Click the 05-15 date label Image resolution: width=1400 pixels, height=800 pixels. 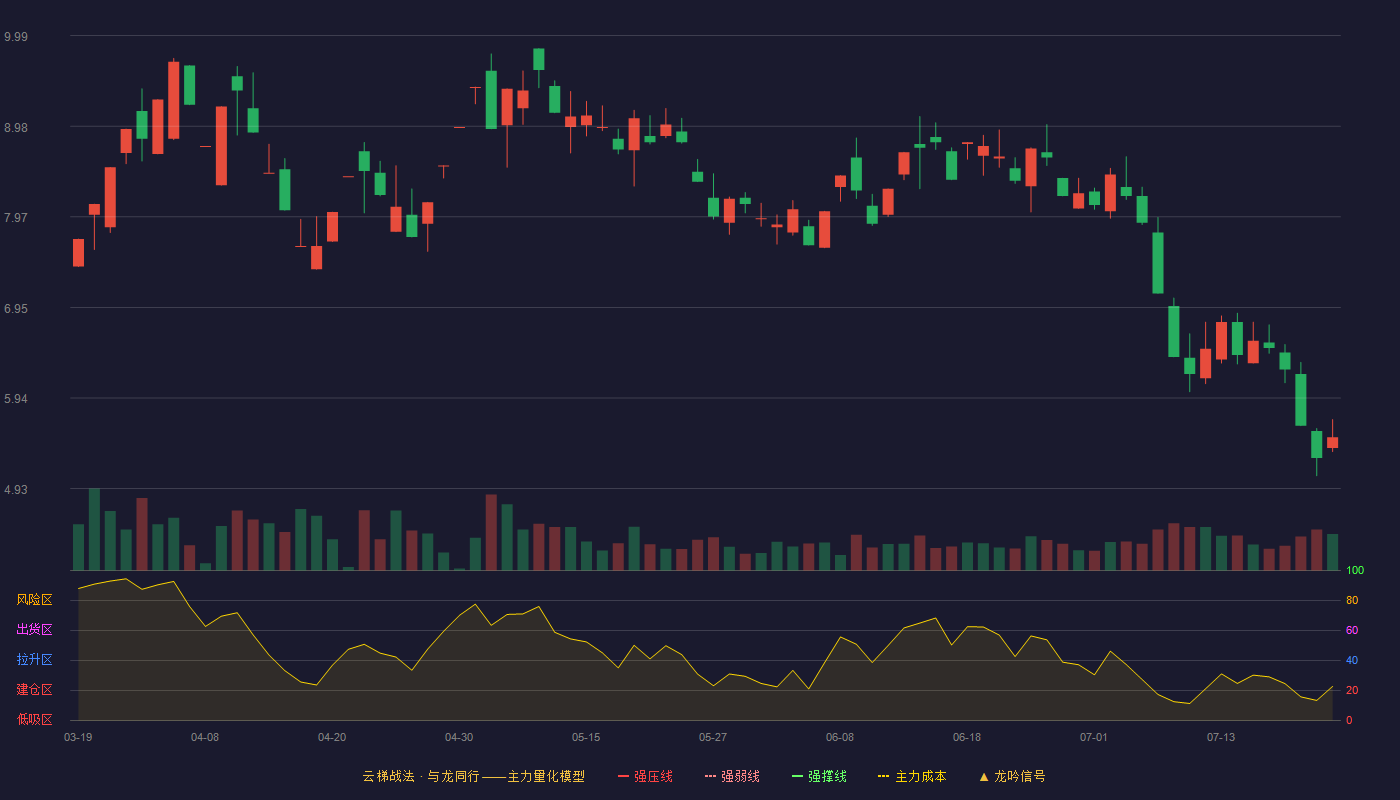point(586,737)
